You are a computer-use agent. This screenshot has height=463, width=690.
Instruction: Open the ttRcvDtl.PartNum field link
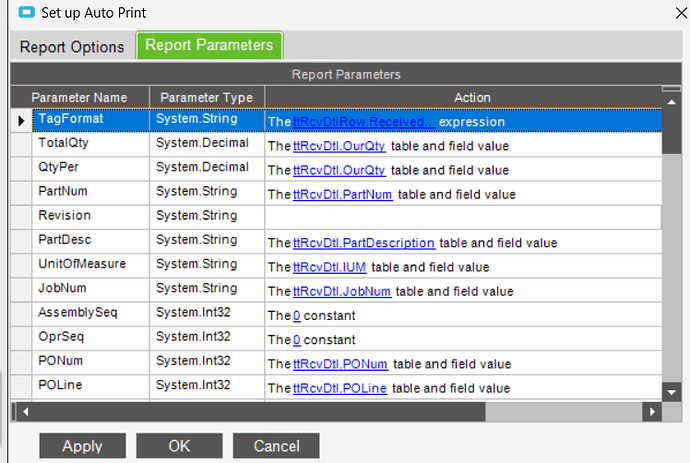click(342, 195)
